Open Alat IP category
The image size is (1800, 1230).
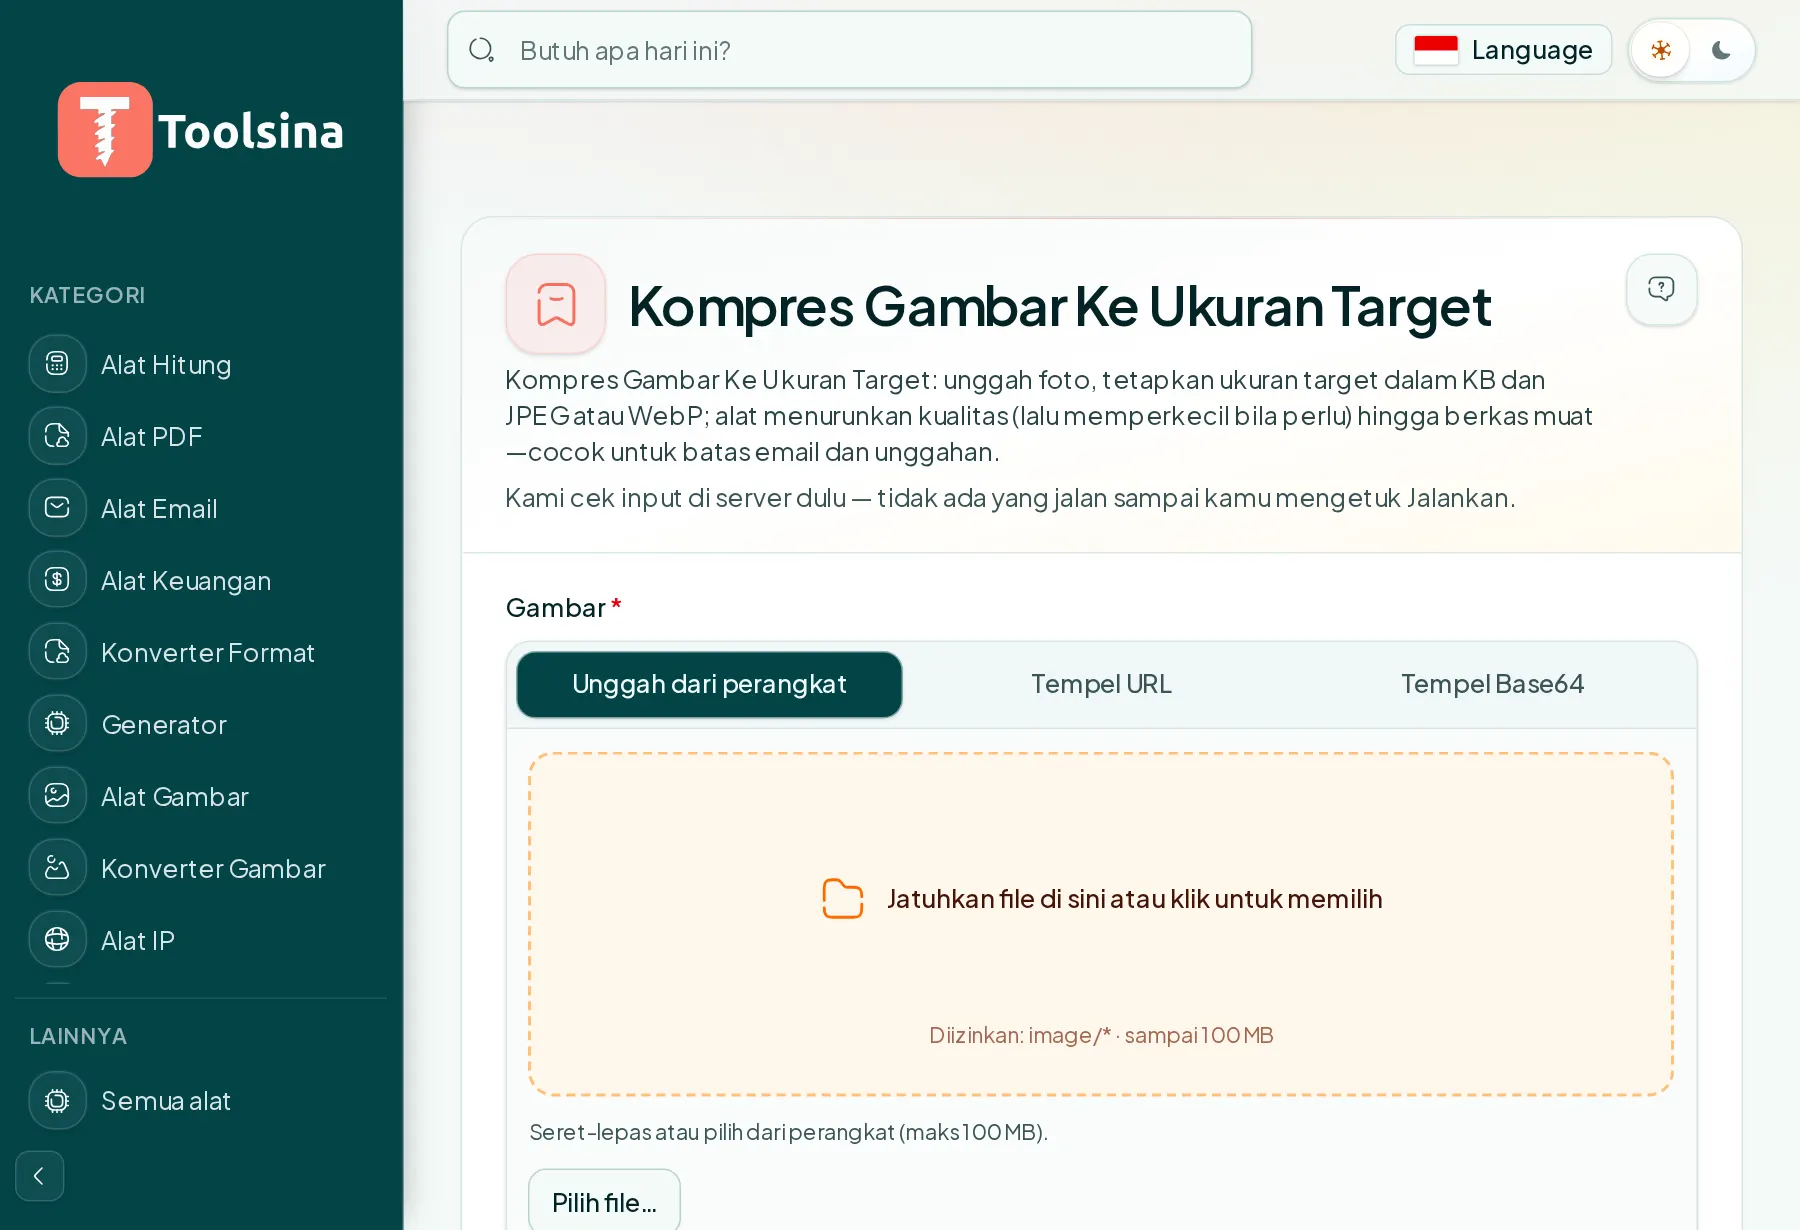point(200,940)
